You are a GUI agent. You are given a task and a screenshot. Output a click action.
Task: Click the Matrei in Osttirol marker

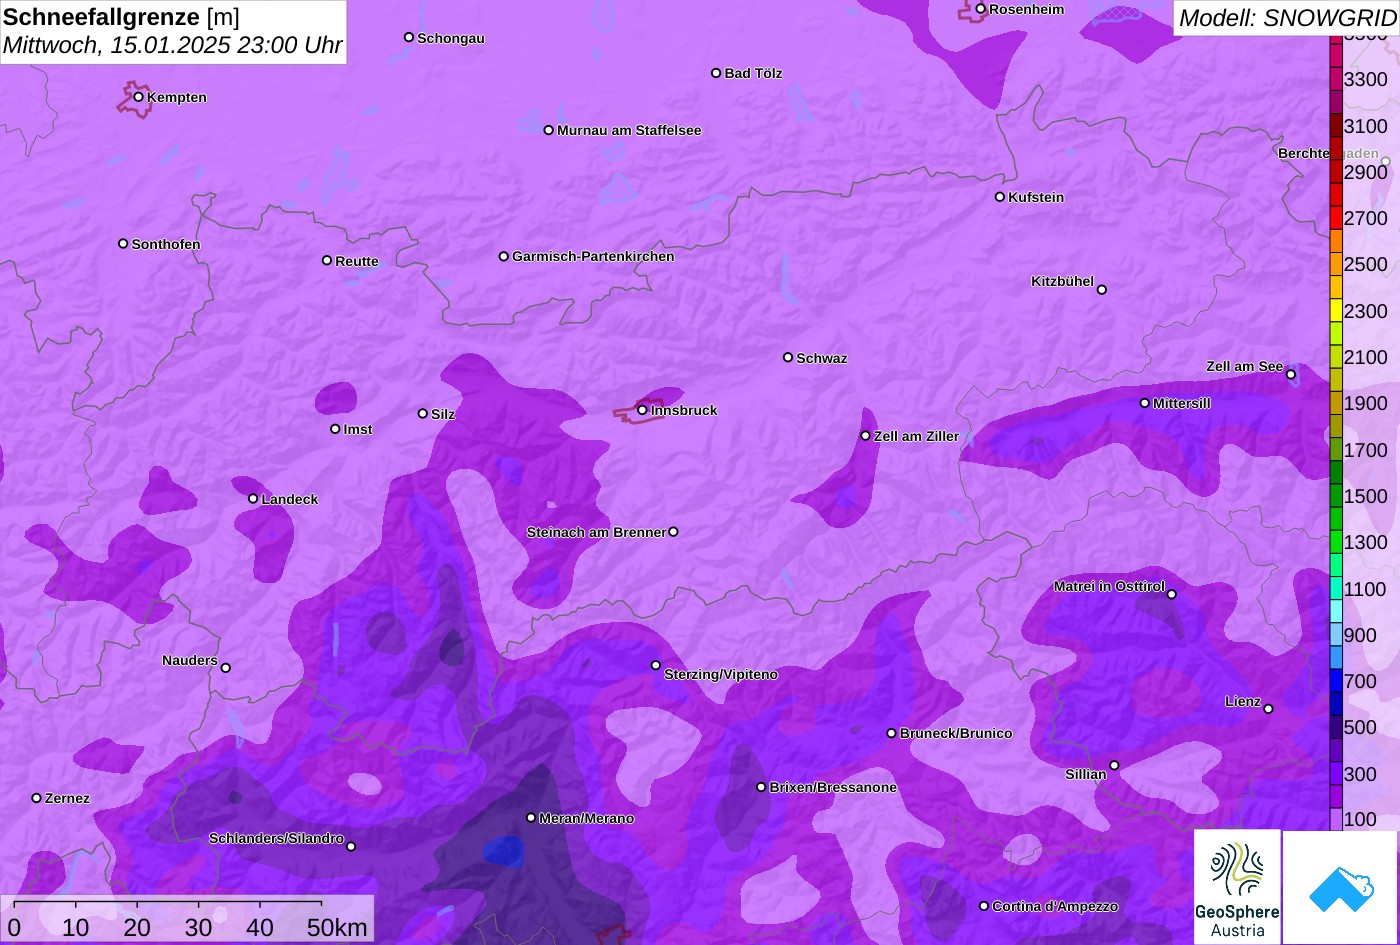pyautogui.click(x=1172, y=595)
